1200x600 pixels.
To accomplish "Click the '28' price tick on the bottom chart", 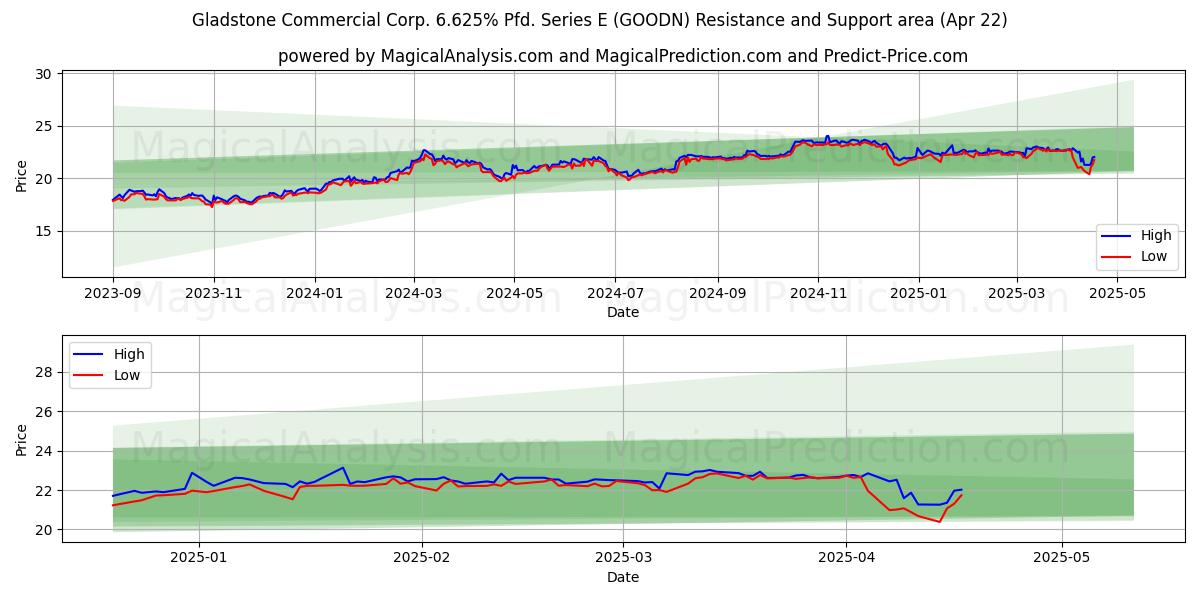I will (x=44, y=372).
